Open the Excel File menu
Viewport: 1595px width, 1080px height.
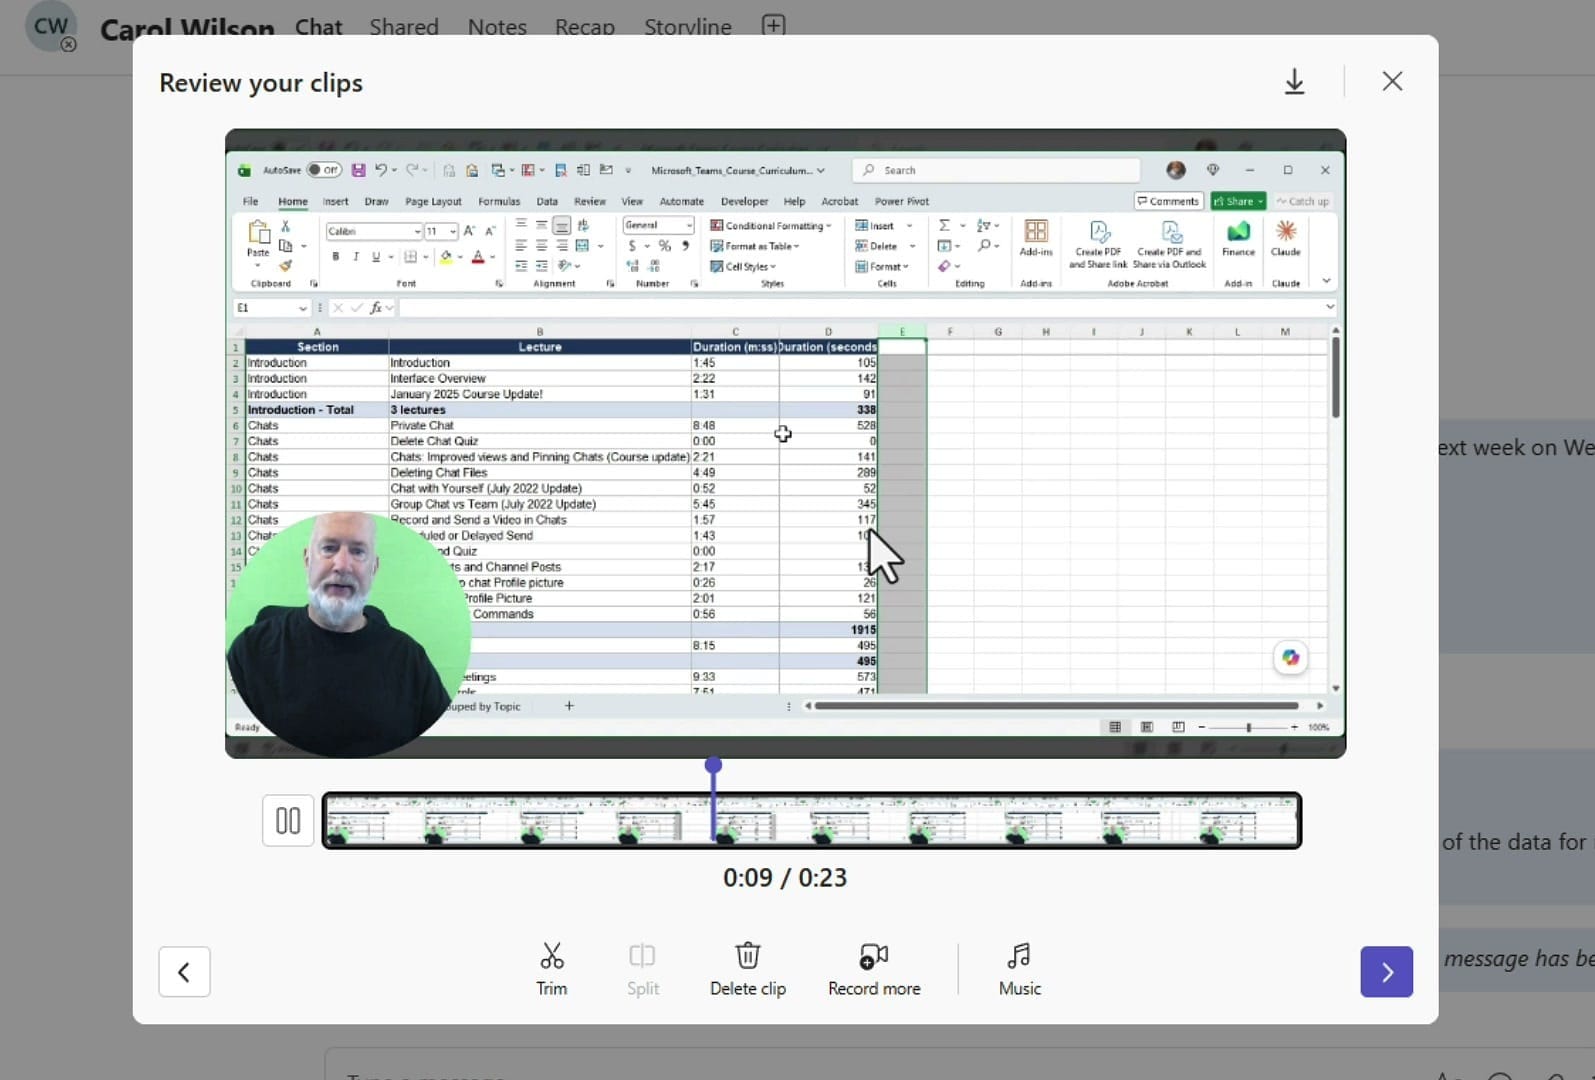(x=250, y=201)
